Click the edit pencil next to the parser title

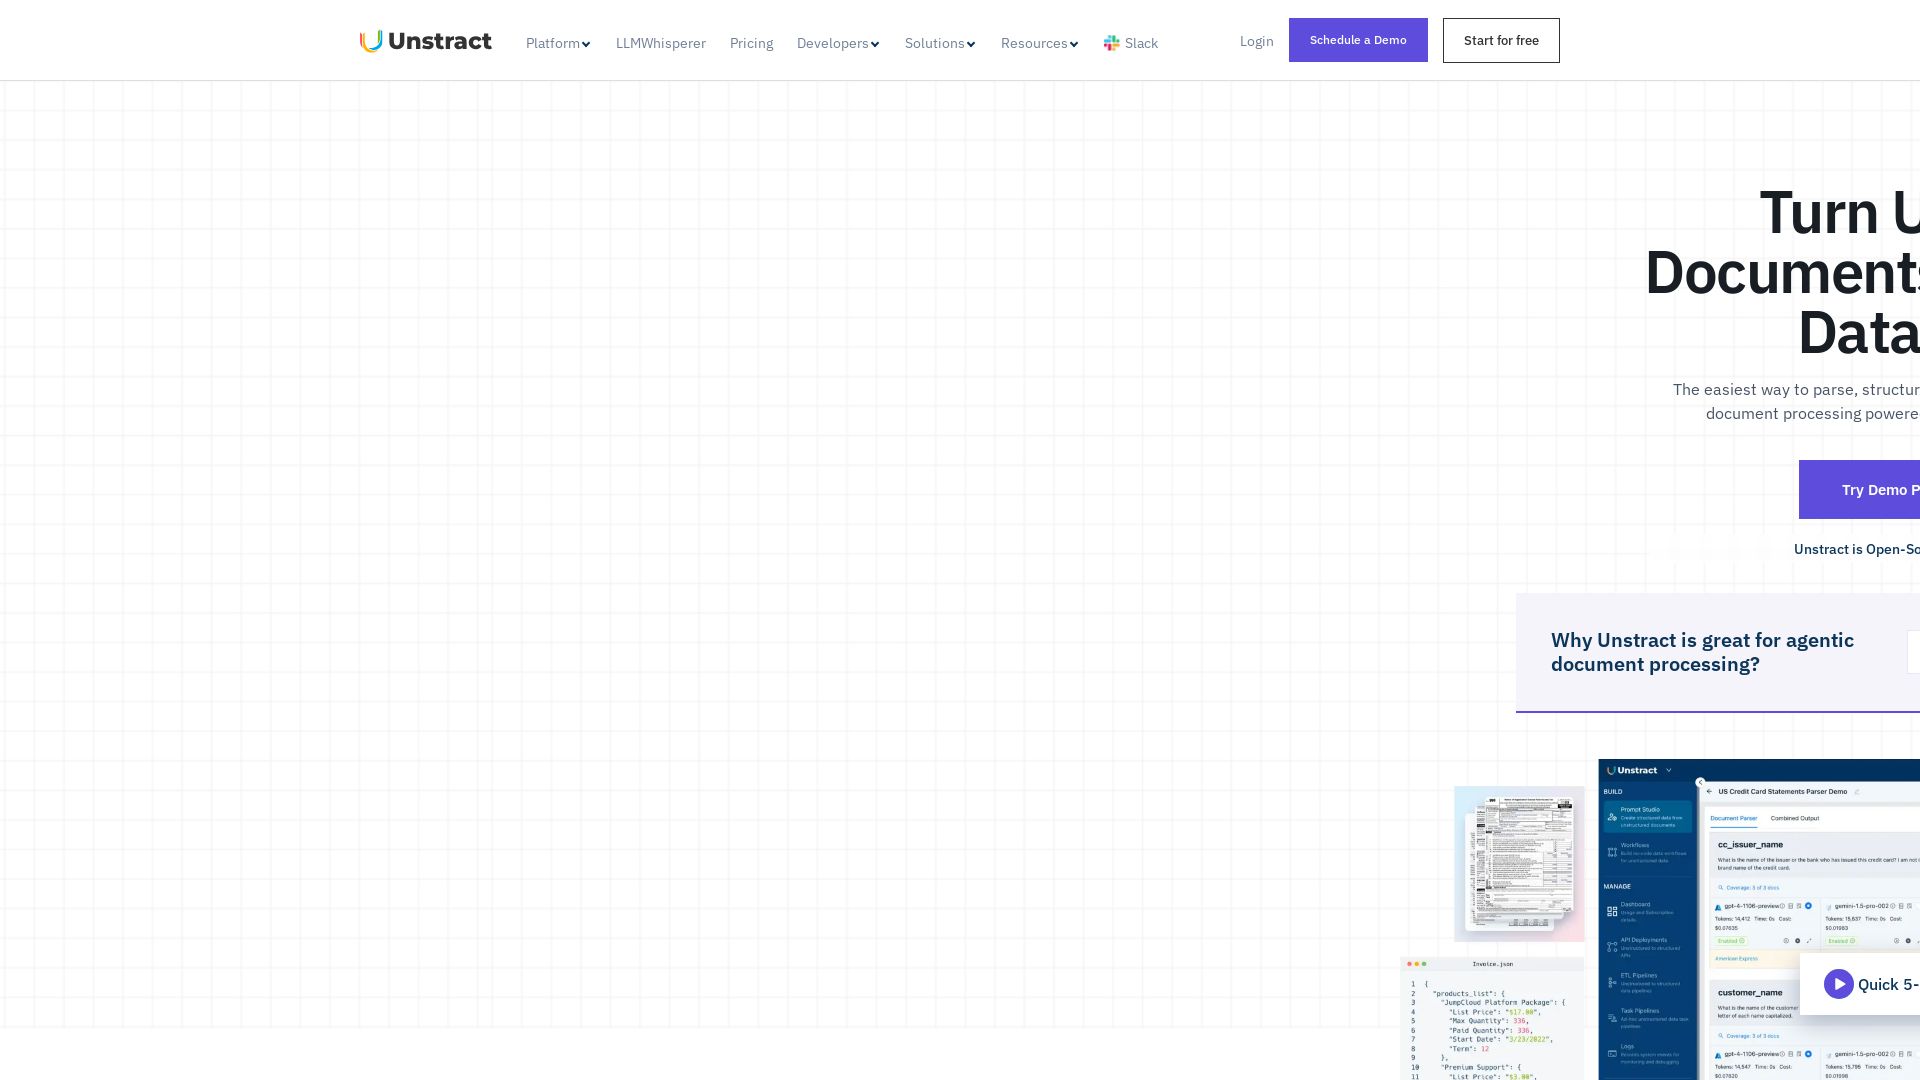(1857, 791)
